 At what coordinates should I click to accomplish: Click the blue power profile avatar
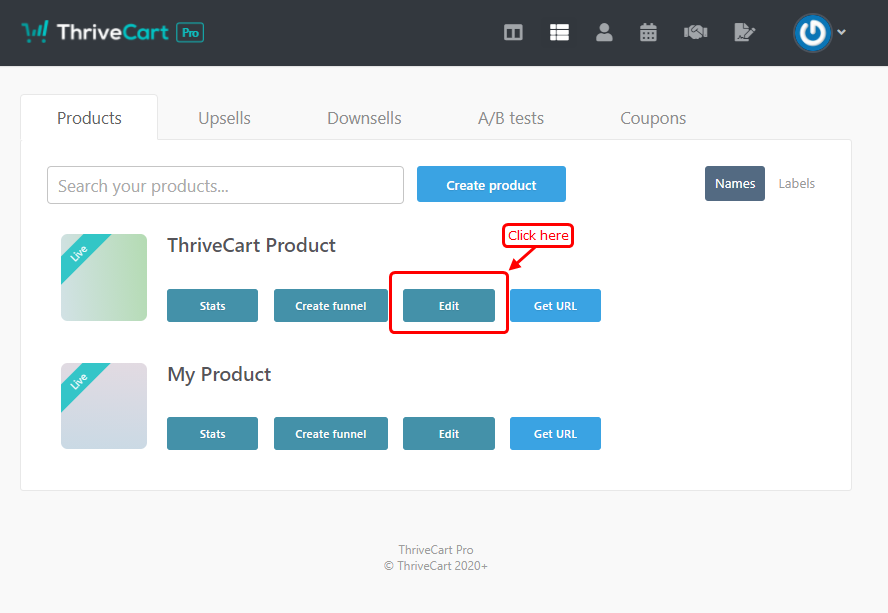(x=812, y=33)
